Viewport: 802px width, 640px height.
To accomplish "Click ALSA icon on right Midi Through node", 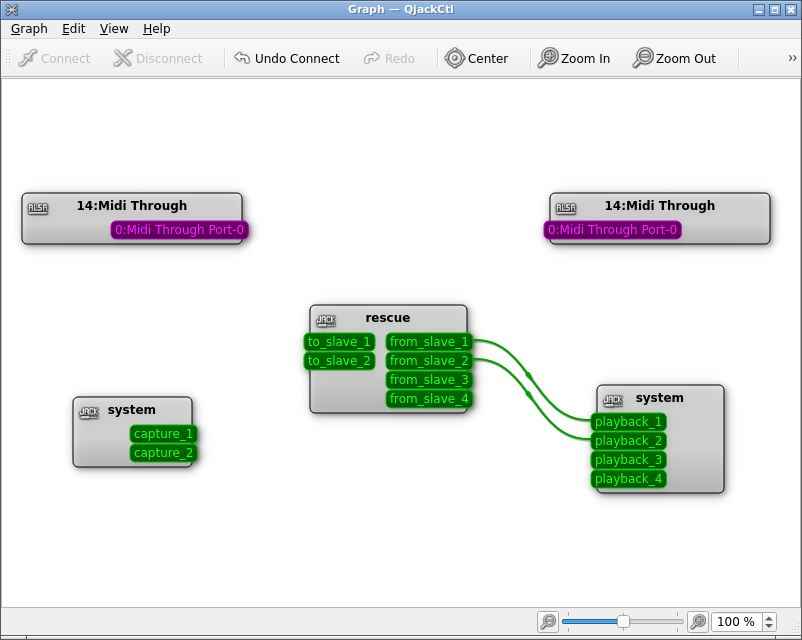I will 566,208.
